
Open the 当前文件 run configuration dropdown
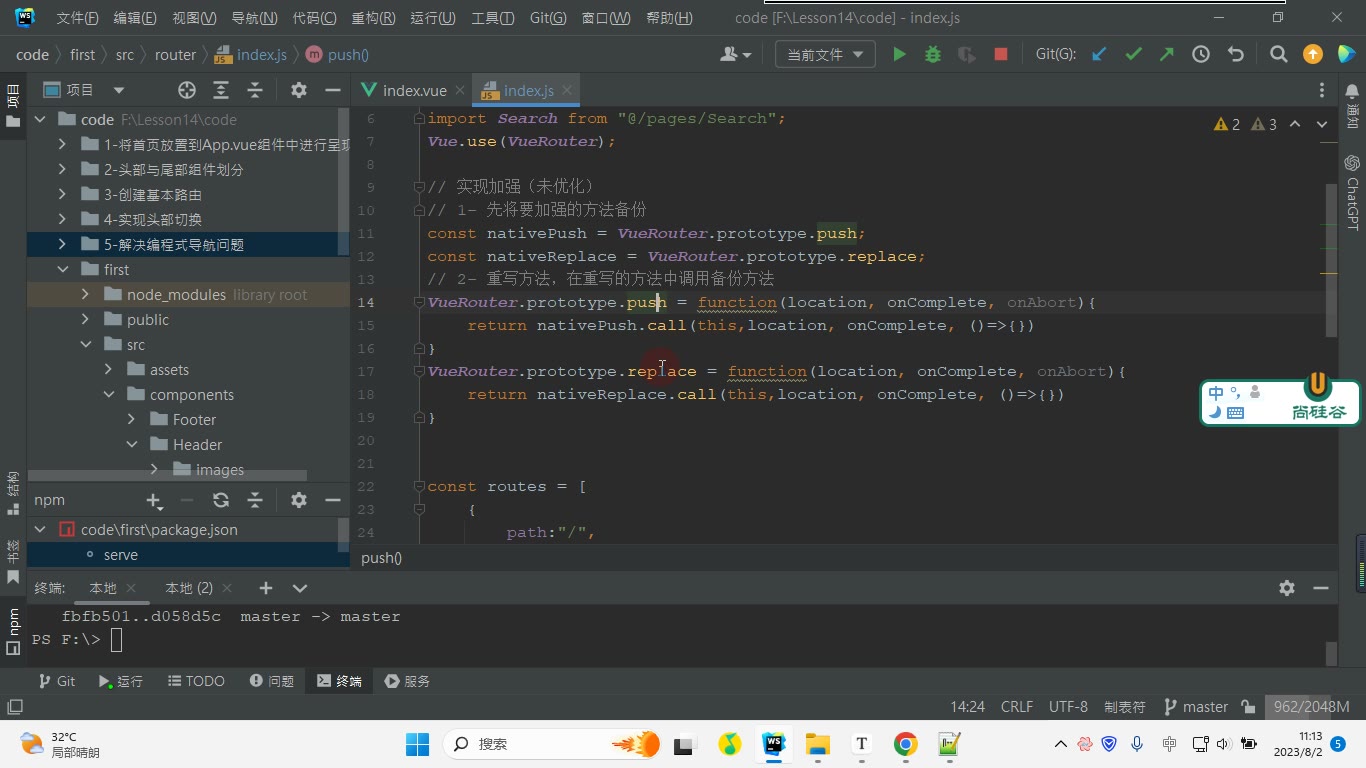(825, 55)
